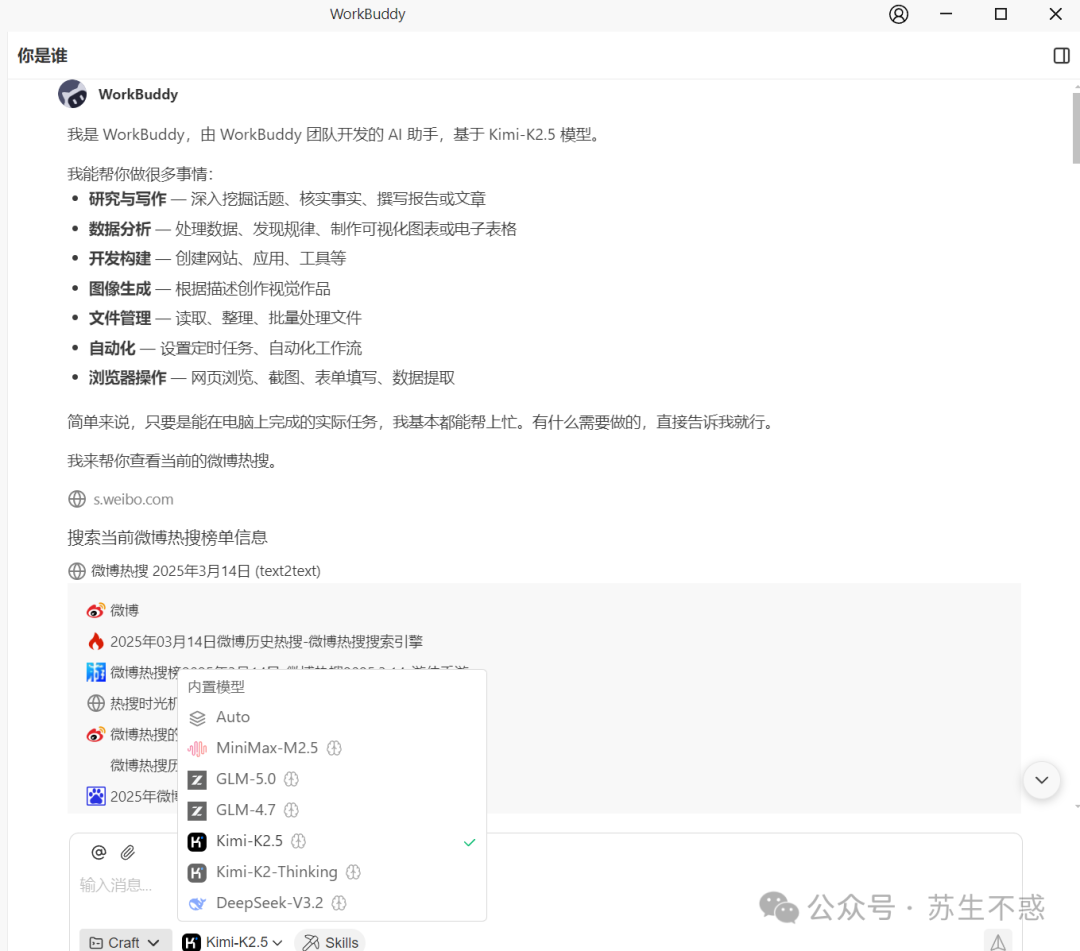Screen dimensions: 1080x951
Task: Click the brain icon beside Kimi-K2.5 entry
Action: (x=298, y=841)
